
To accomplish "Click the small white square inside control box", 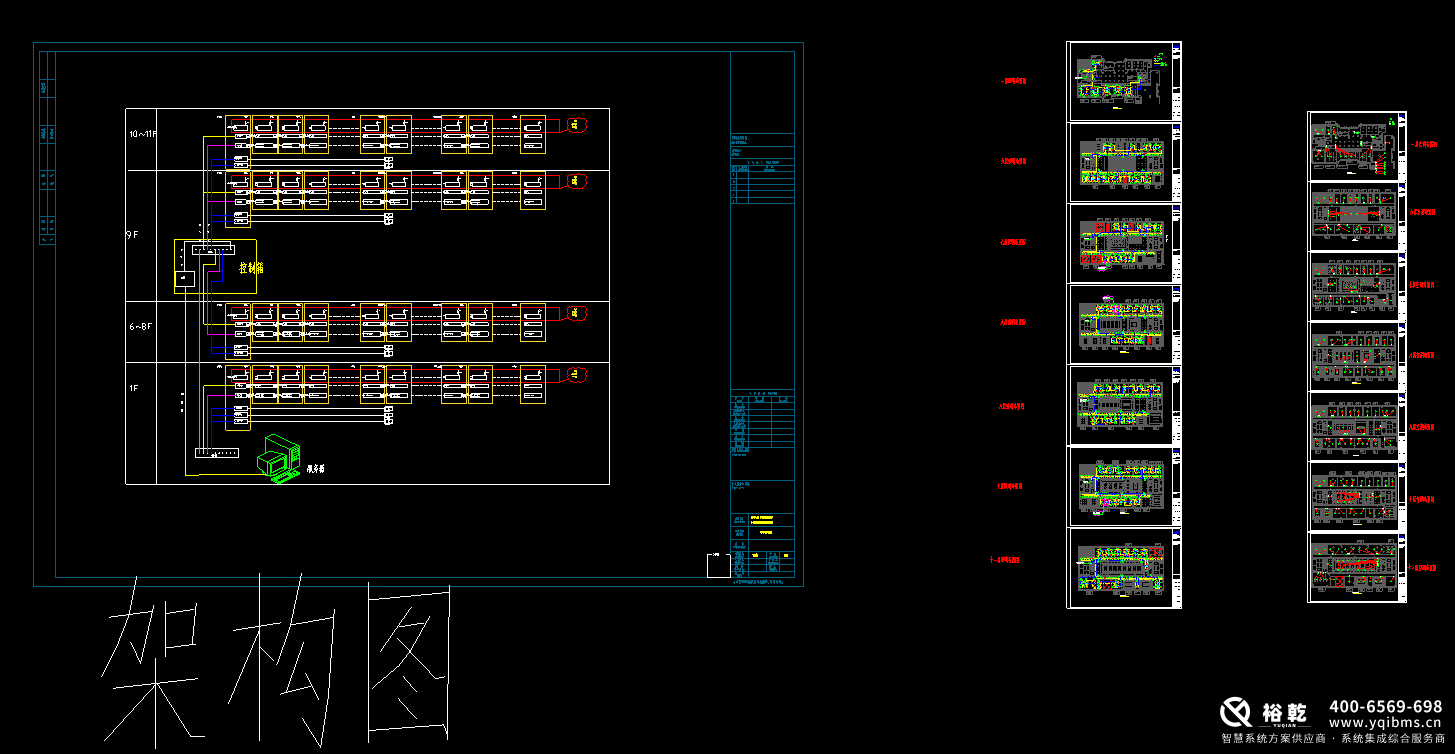I will pos(184,278).
